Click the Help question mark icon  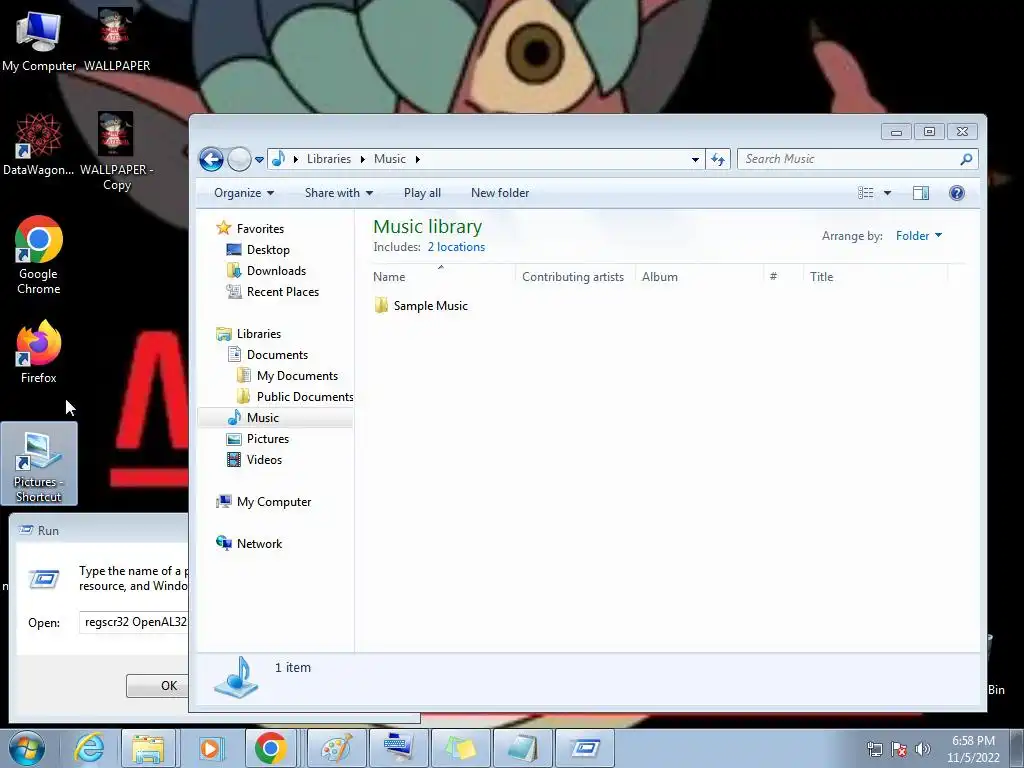(957, 193)
